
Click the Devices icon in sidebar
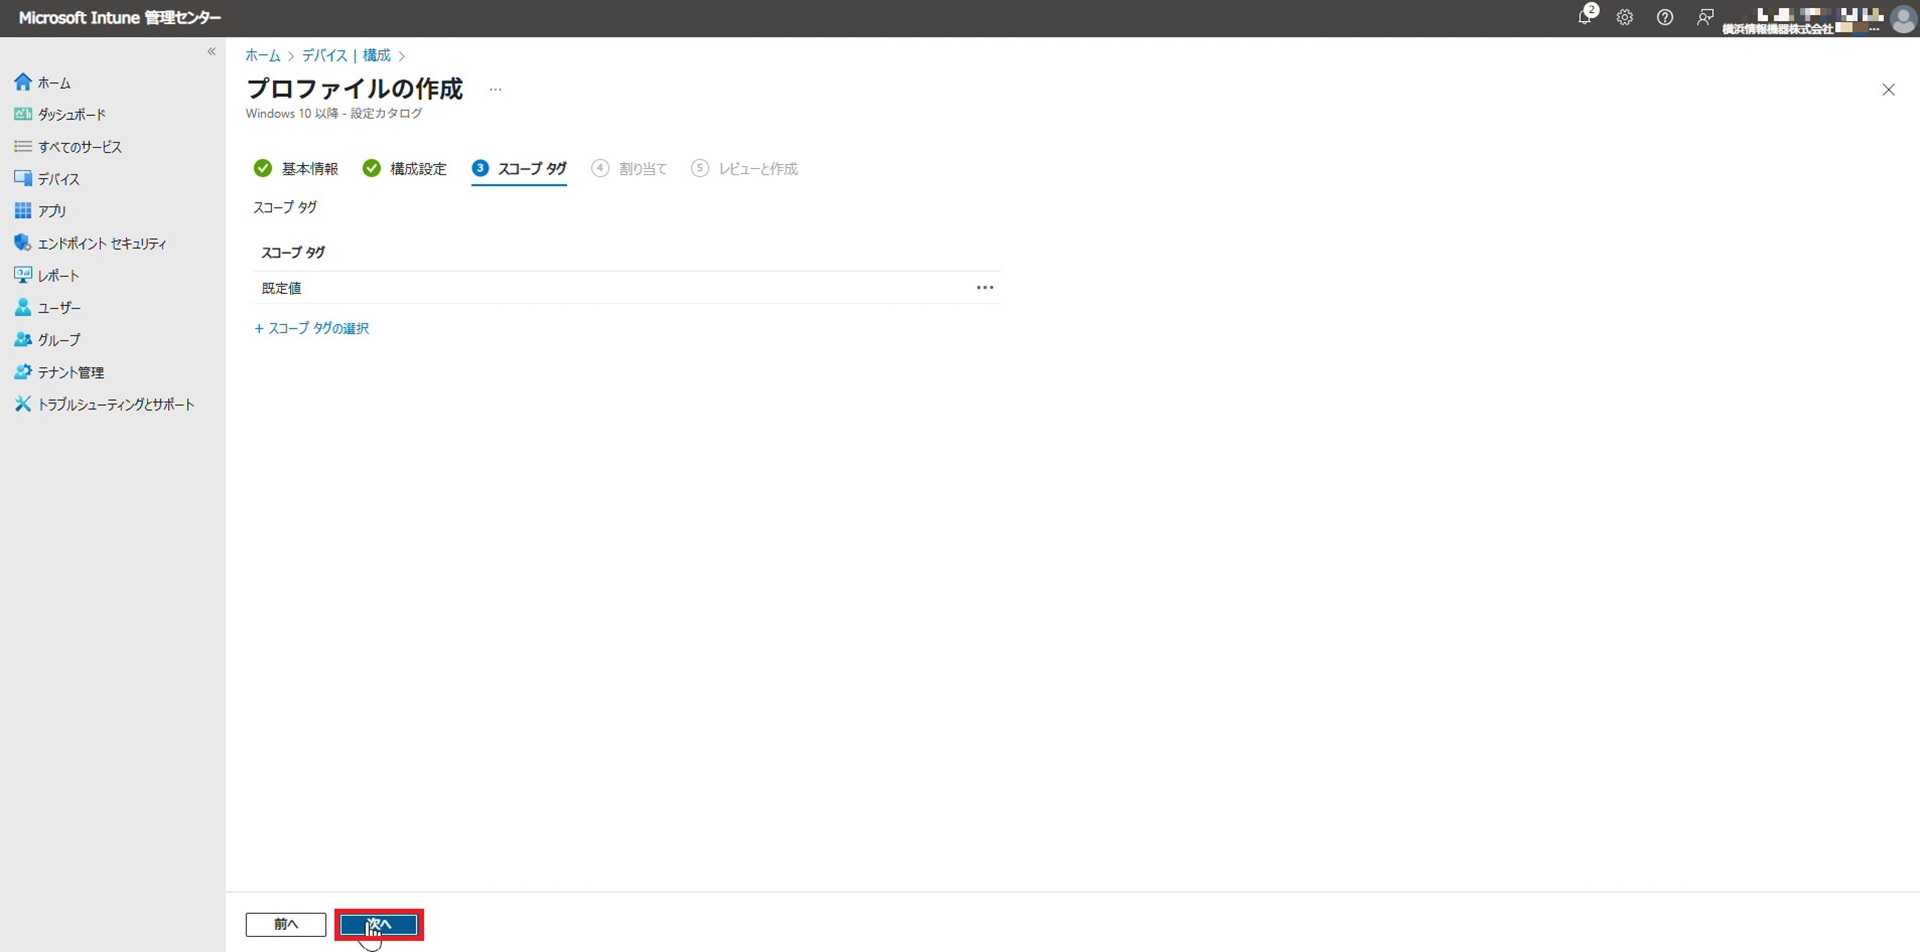pyautogui.click(x=22, y=179)
